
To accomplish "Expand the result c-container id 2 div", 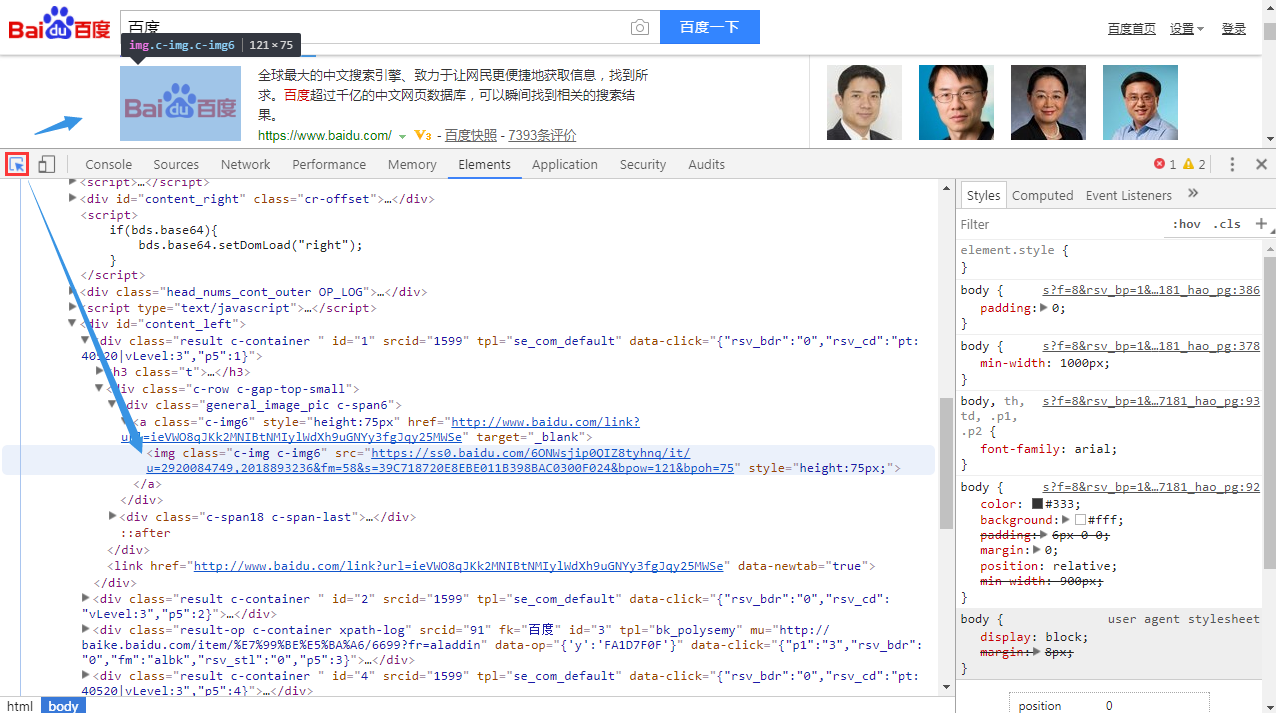I will (x=85, y=599).
